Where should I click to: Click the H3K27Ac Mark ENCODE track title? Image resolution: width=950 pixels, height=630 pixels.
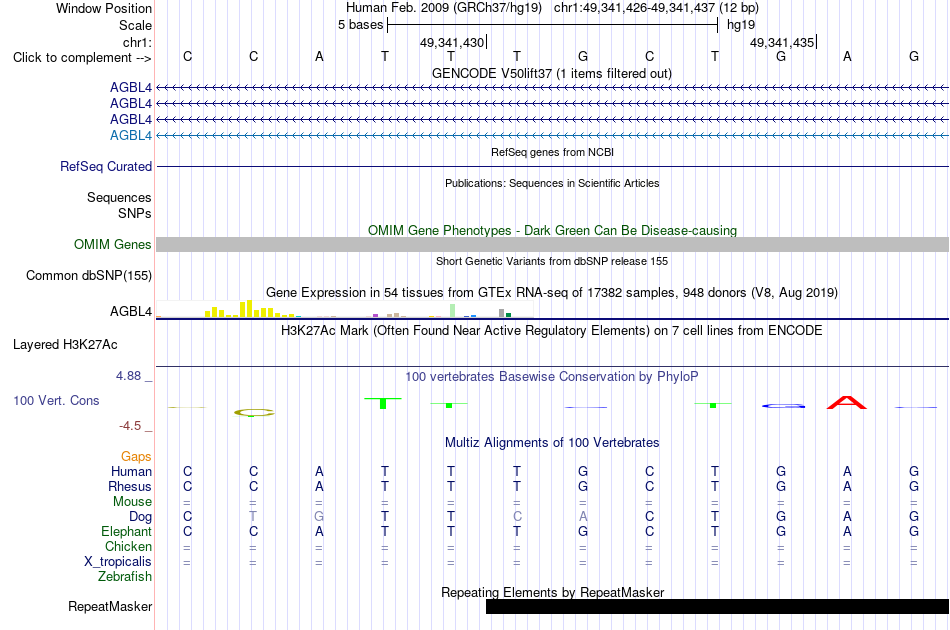pos(552,331)
